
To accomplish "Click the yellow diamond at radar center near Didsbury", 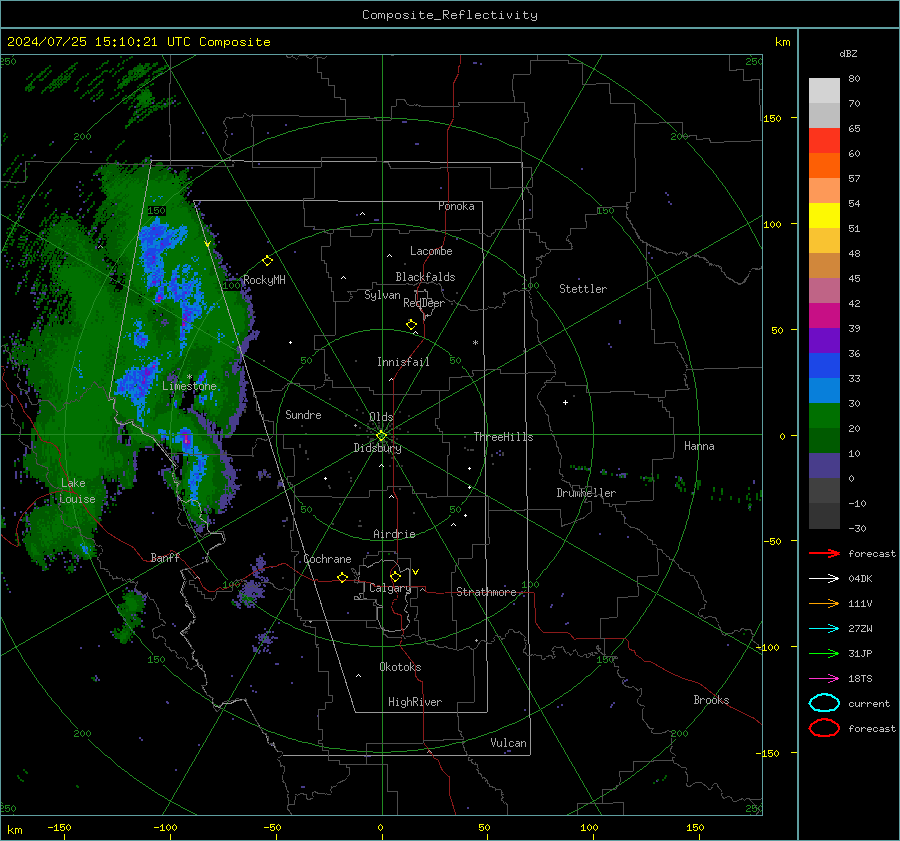I will 381,436.
